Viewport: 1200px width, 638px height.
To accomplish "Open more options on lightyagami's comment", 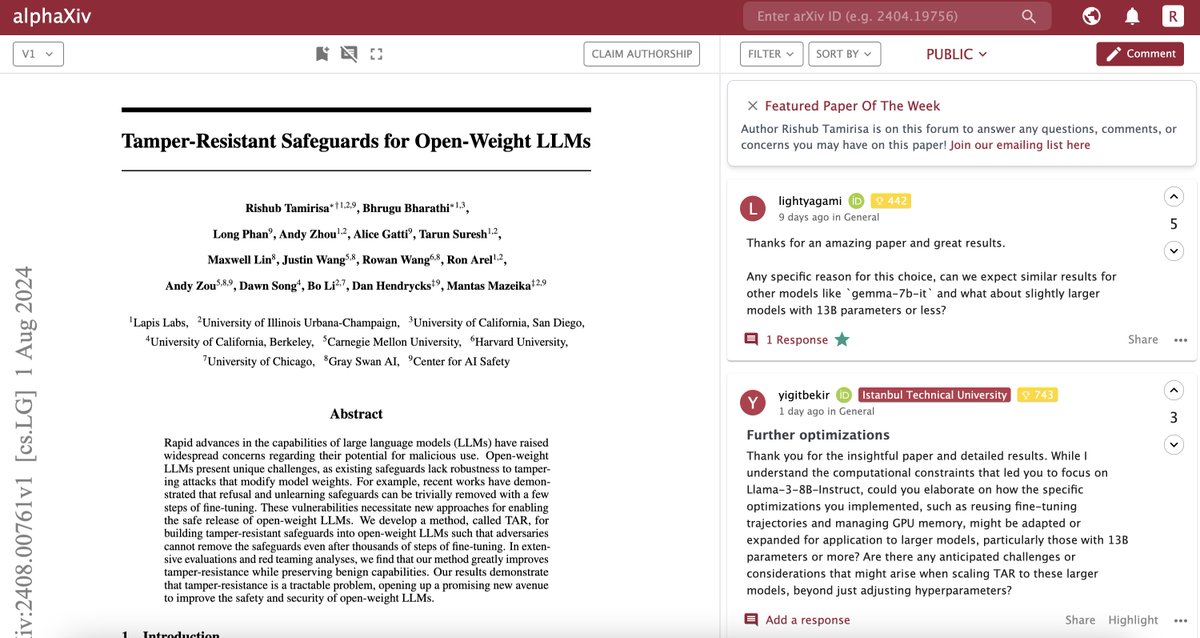I will (x=1181, y=340).
